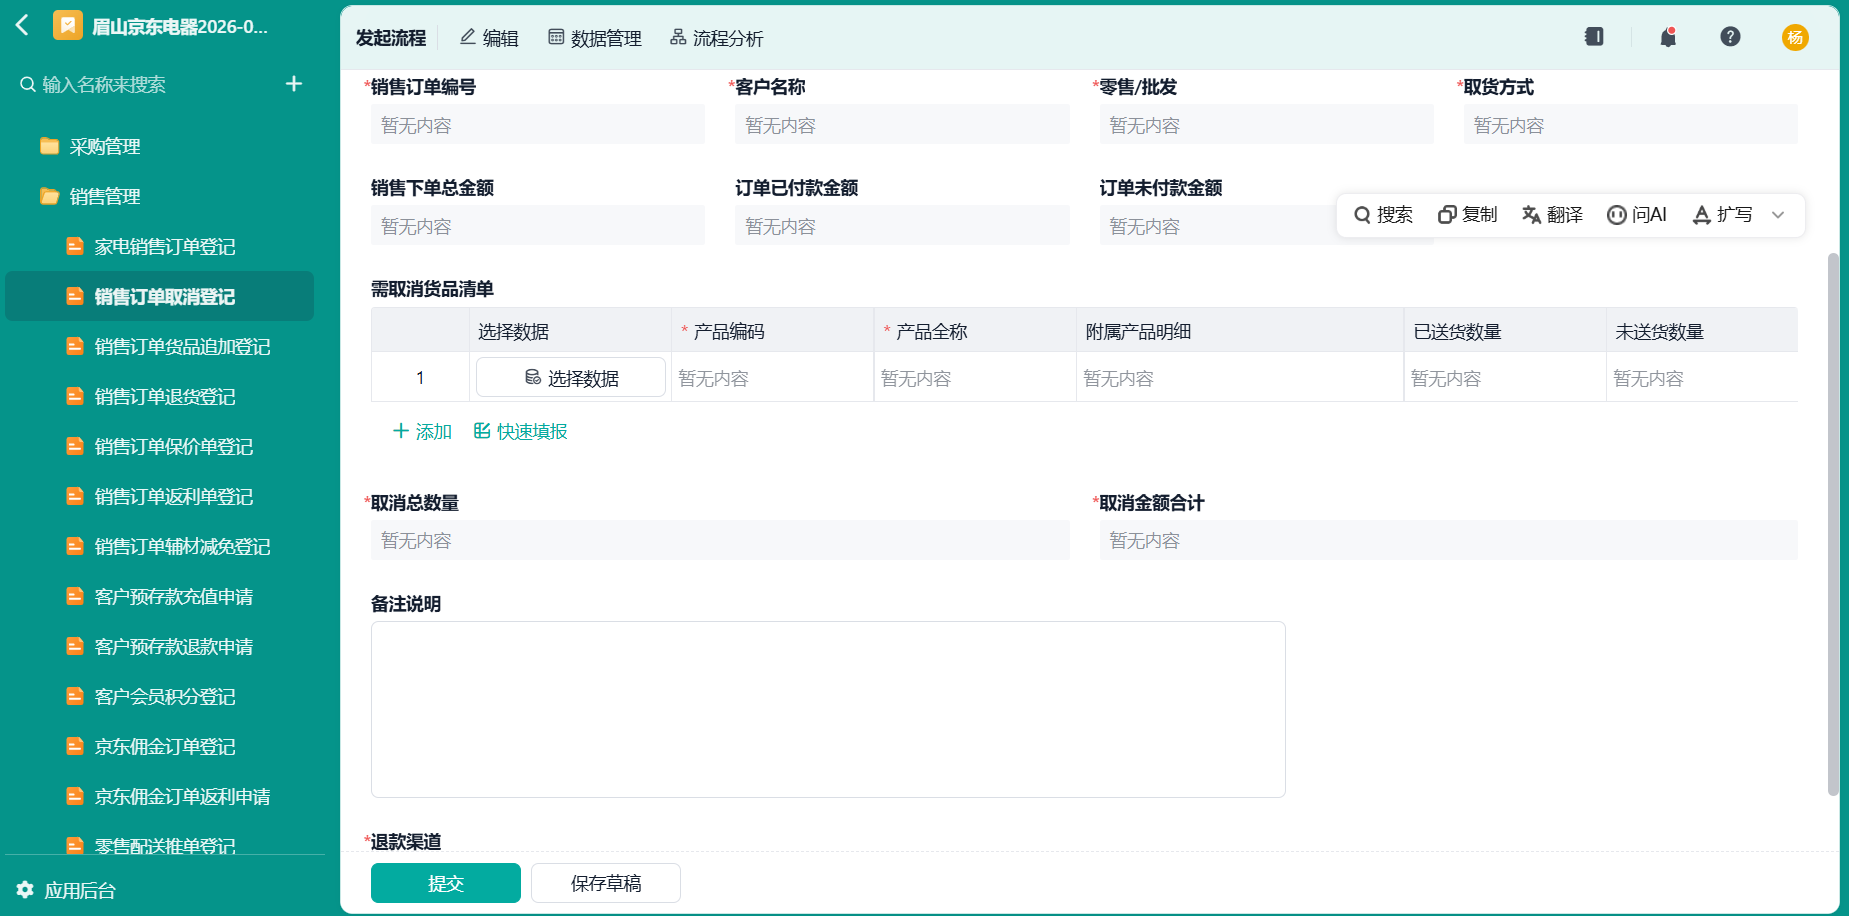The width and height of the screenshot is (1849, 916).
Task: Click the 保存草稿 button
Action: [x=606, y=883]
